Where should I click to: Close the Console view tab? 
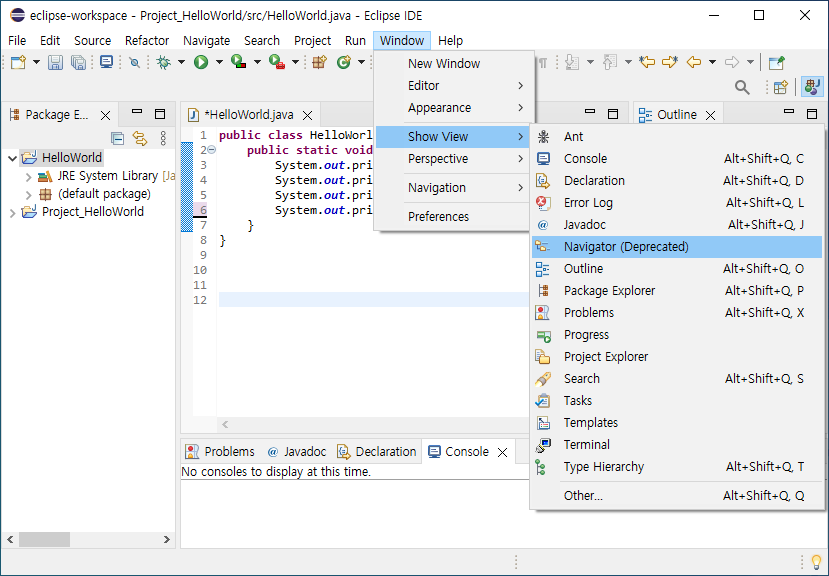[x=502, y=452]
